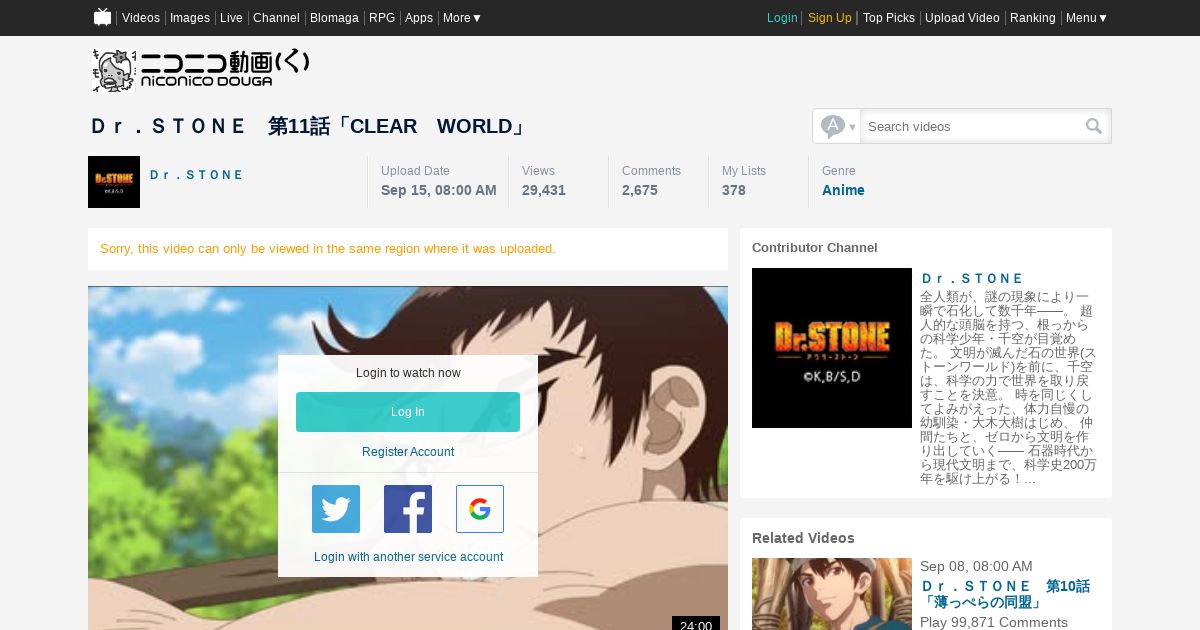The width and height of the screenshot is (1200, 630).
Task: Open the Anime genre link
Action: click(x=843, y=190)
